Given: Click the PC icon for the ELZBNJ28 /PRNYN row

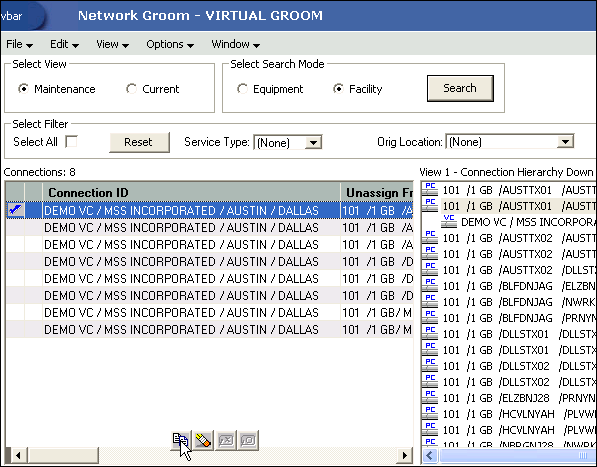Looking at the screenshot, I should point(430,397).
